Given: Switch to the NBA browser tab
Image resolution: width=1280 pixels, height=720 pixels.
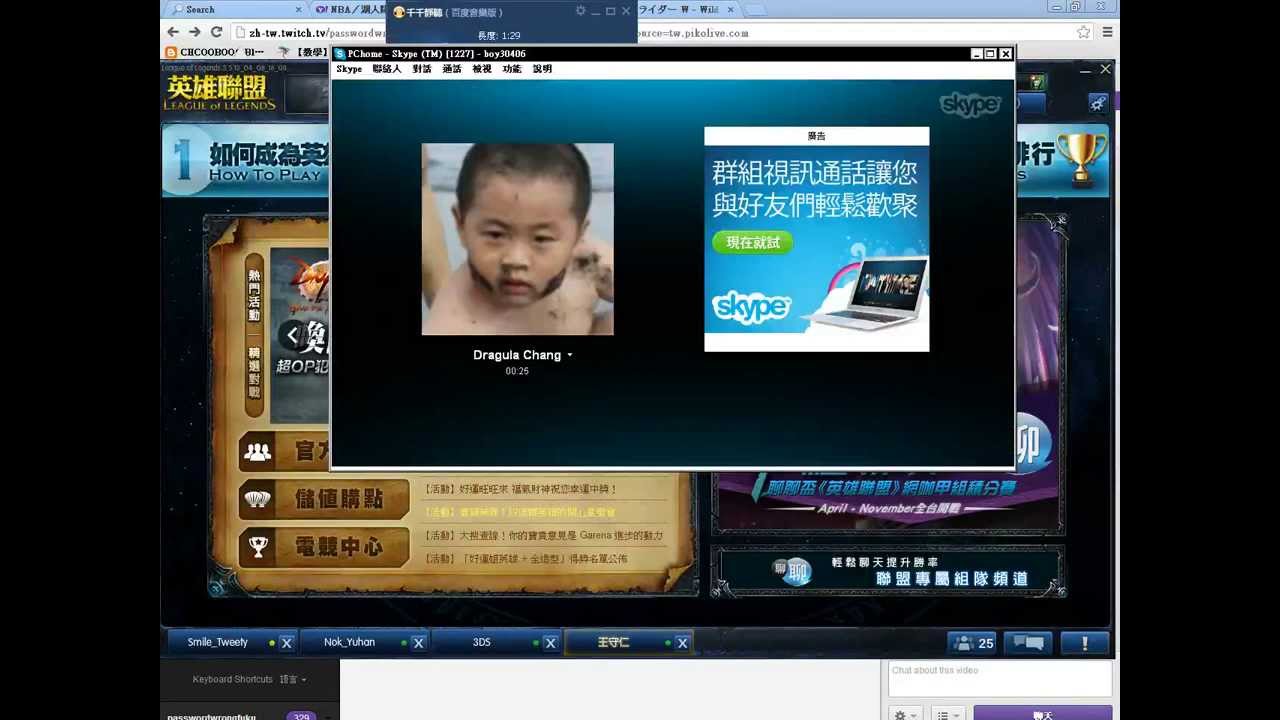Looking at the screenshot, I should (x=348, y=9).
